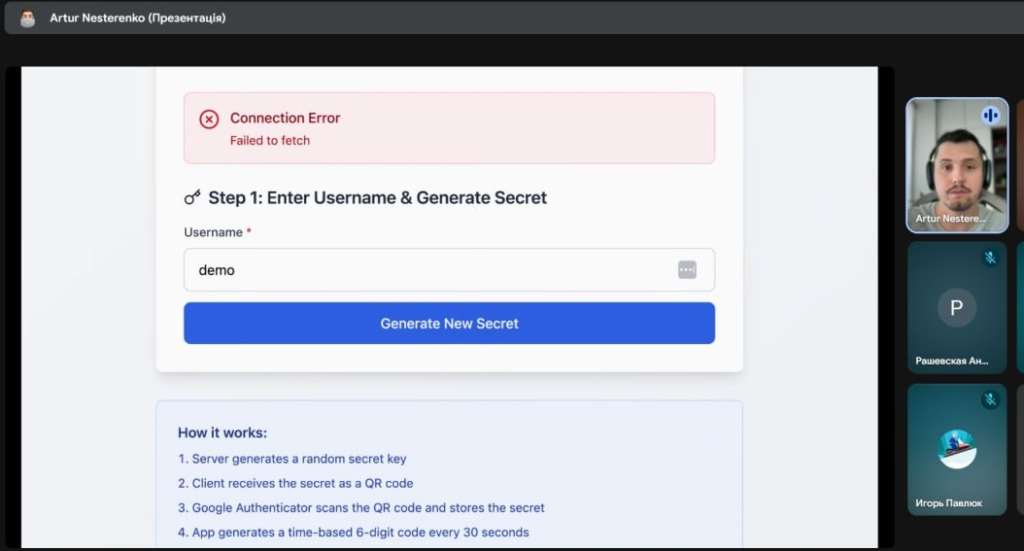Click the Artur Nesterenko (Презентація) title
The width and height of the screenshot is (1024, 551).
coord(137,18)
